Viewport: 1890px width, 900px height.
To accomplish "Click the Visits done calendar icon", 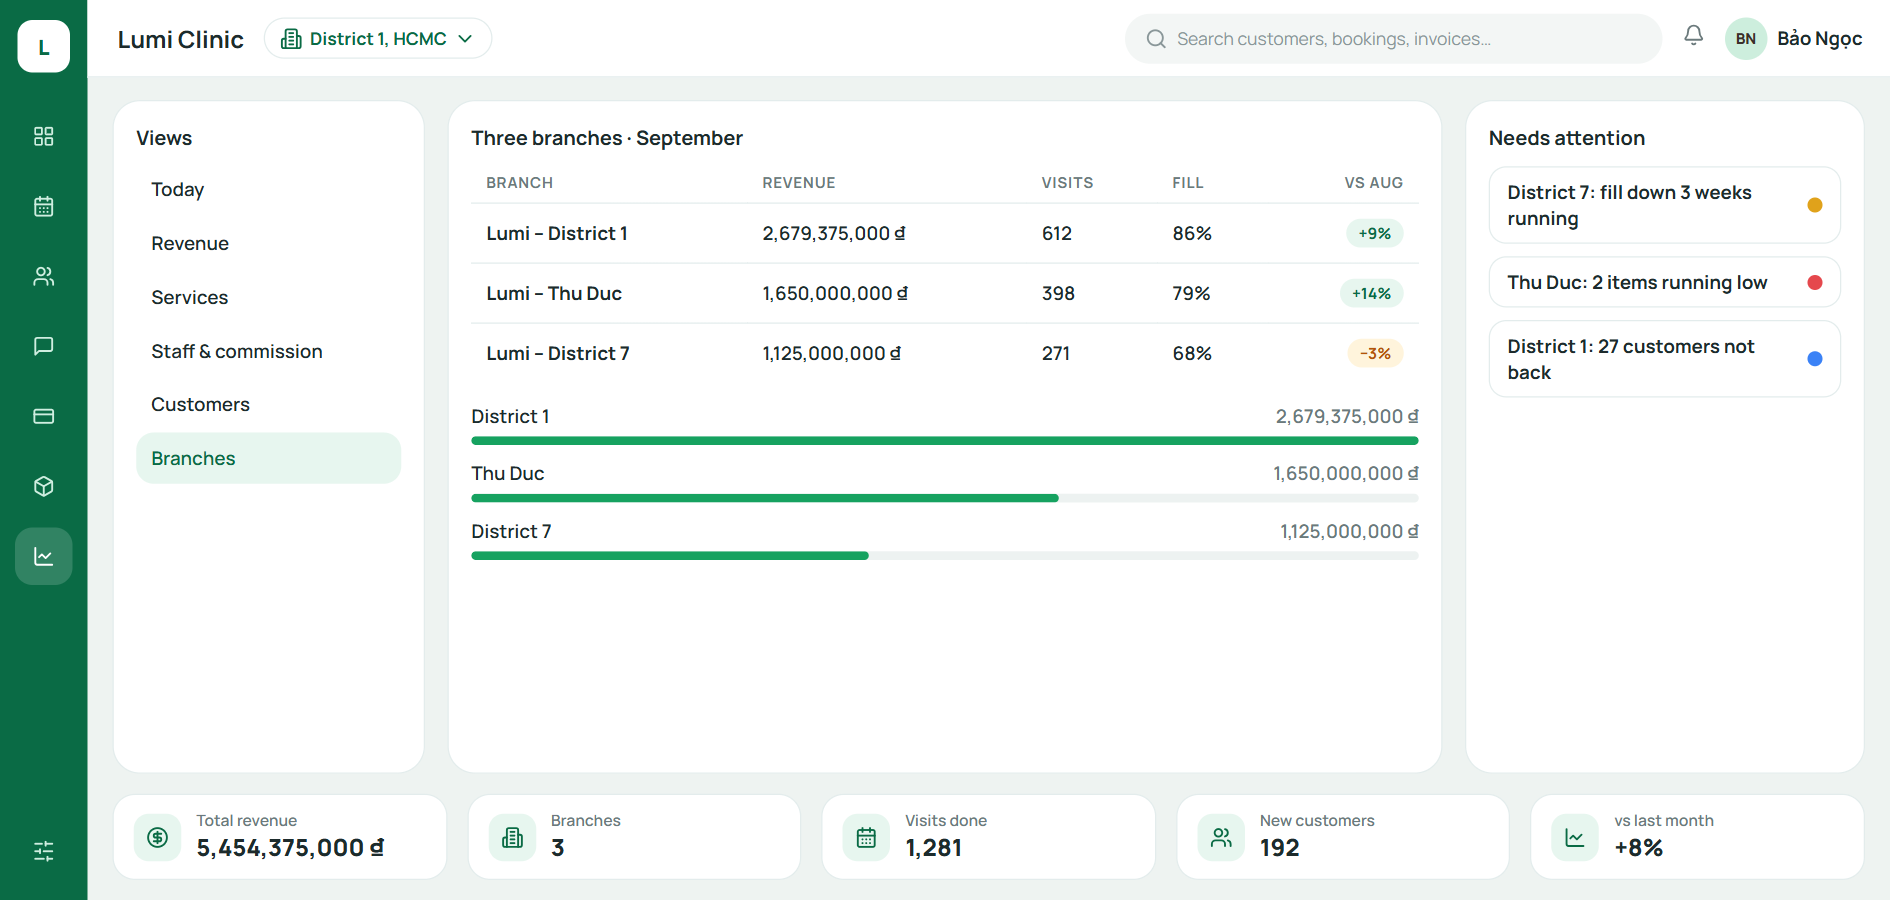I will click(866, 838).
